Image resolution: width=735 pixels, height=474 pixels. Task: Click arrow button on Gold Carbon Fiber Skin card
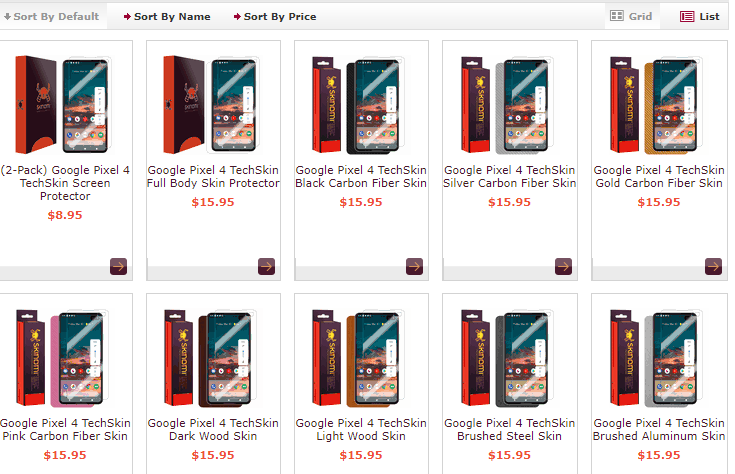(x=713, y=266)
